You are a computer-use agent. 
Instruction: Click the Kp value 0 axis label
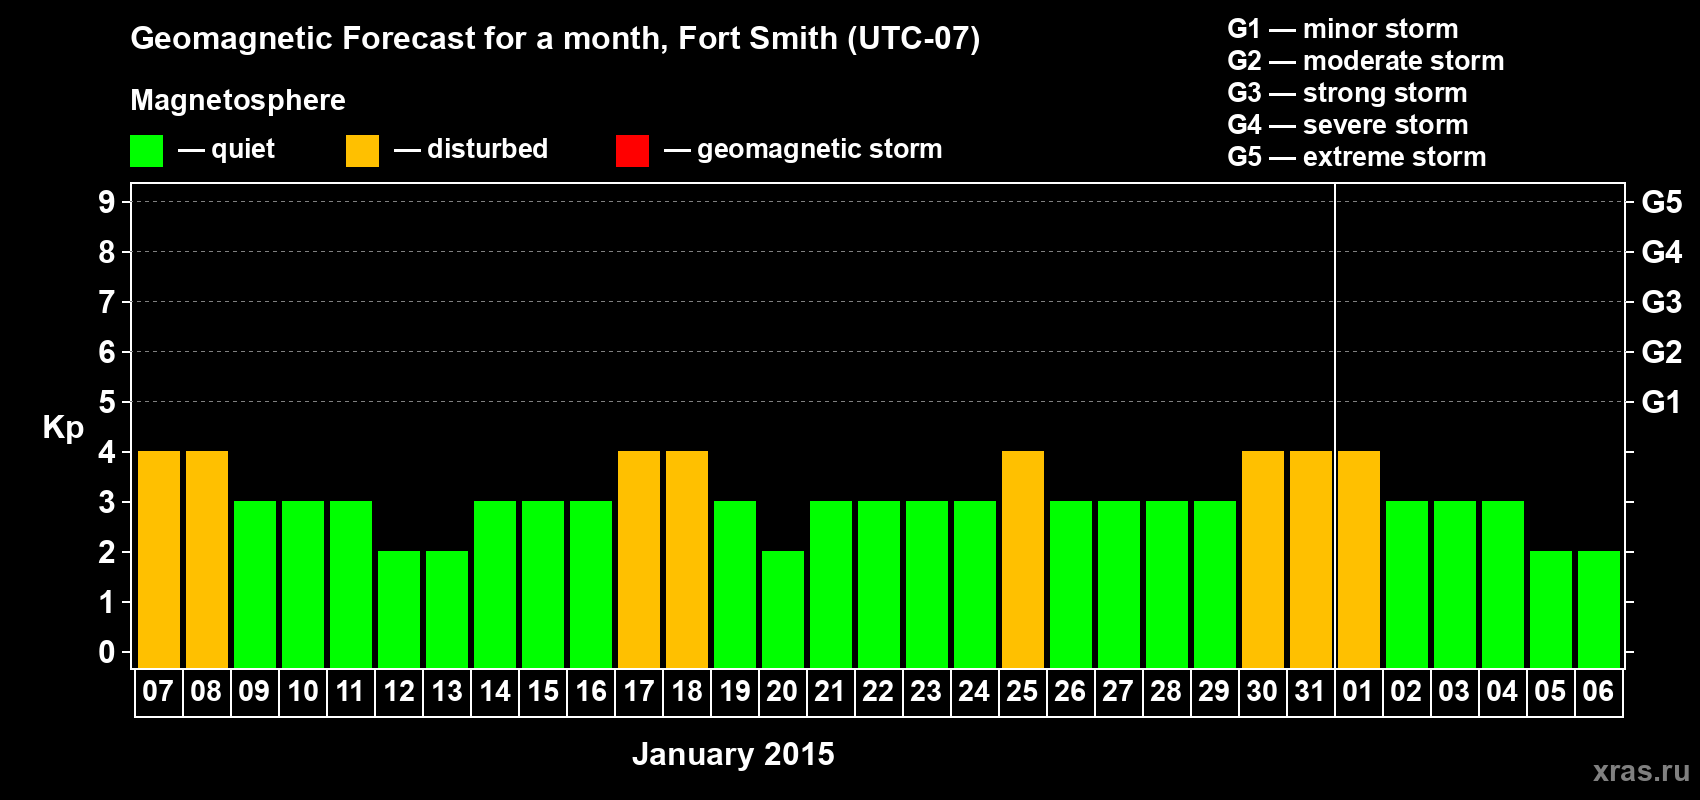[x=107, y=652]
